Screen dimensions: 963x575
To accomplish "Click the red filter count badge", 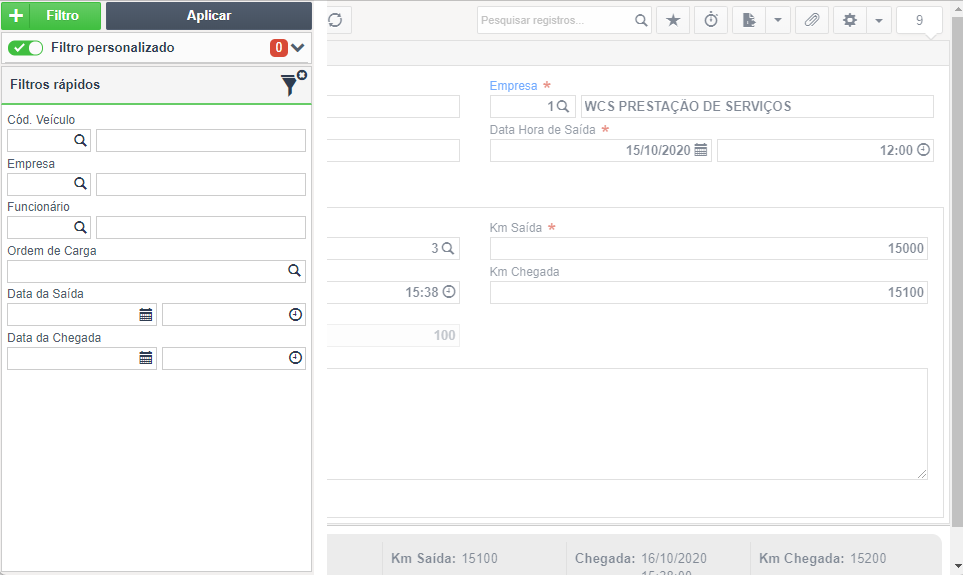I will (279, 48).
